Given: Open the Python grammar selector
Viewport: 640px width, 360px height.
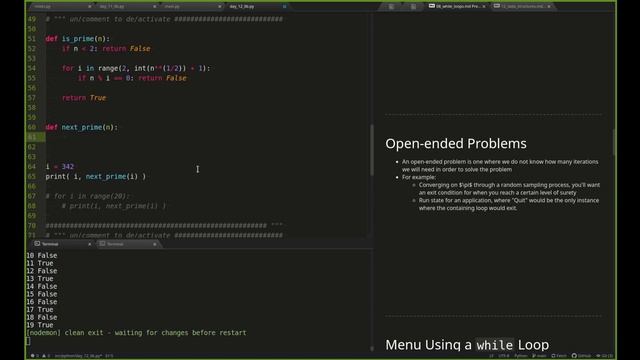Looking at the screenshot, I should point(521,356).
